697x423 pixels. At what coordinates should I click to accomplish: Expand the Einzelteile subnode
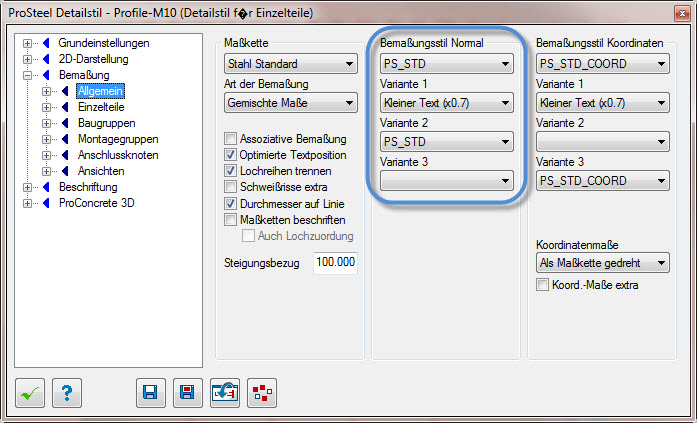click(x=46, y=108)
